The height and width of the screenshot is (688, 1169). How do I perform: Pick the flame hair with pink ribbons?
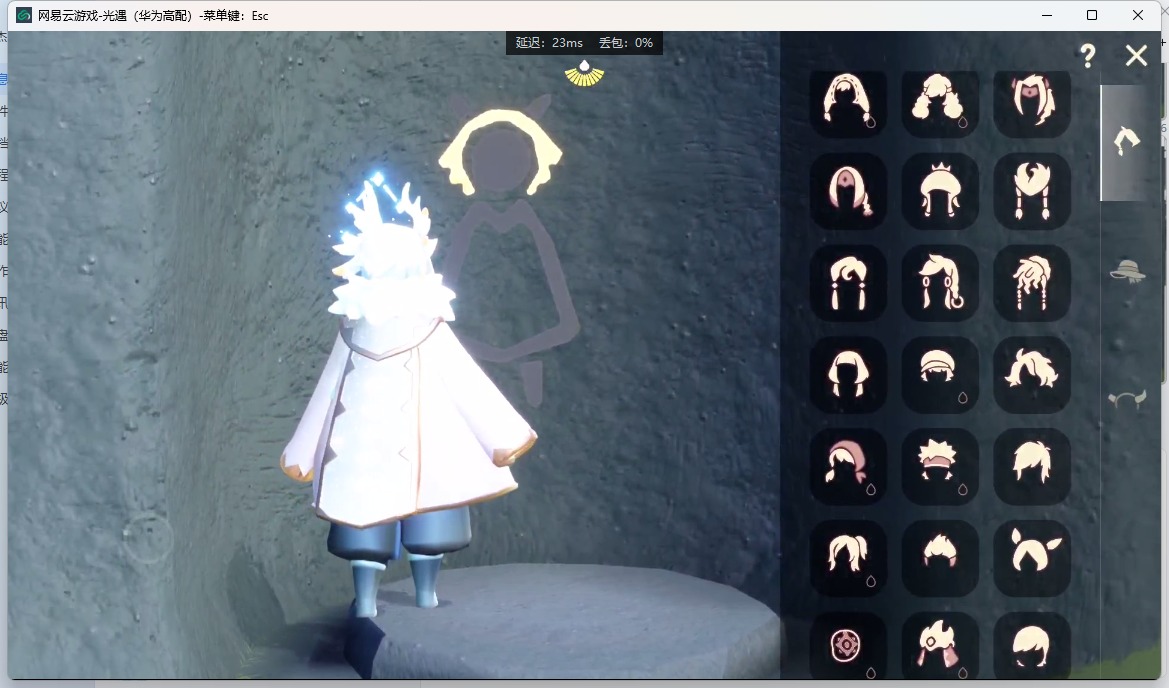[939, 646]
